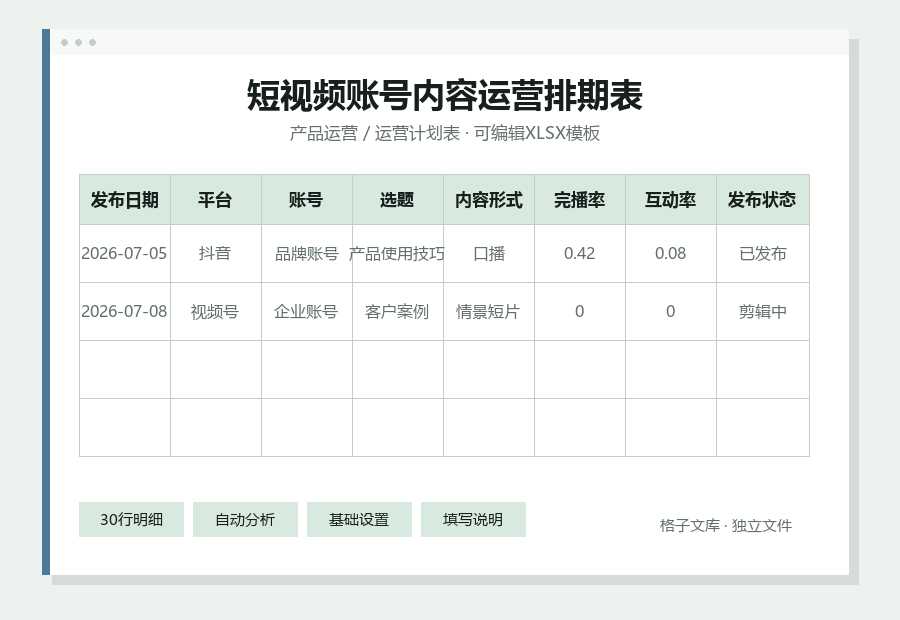The height and width of the screenshot is (620, 900).
Task: Open the 填写说明 tag
Action: click(x=473, y=520)
